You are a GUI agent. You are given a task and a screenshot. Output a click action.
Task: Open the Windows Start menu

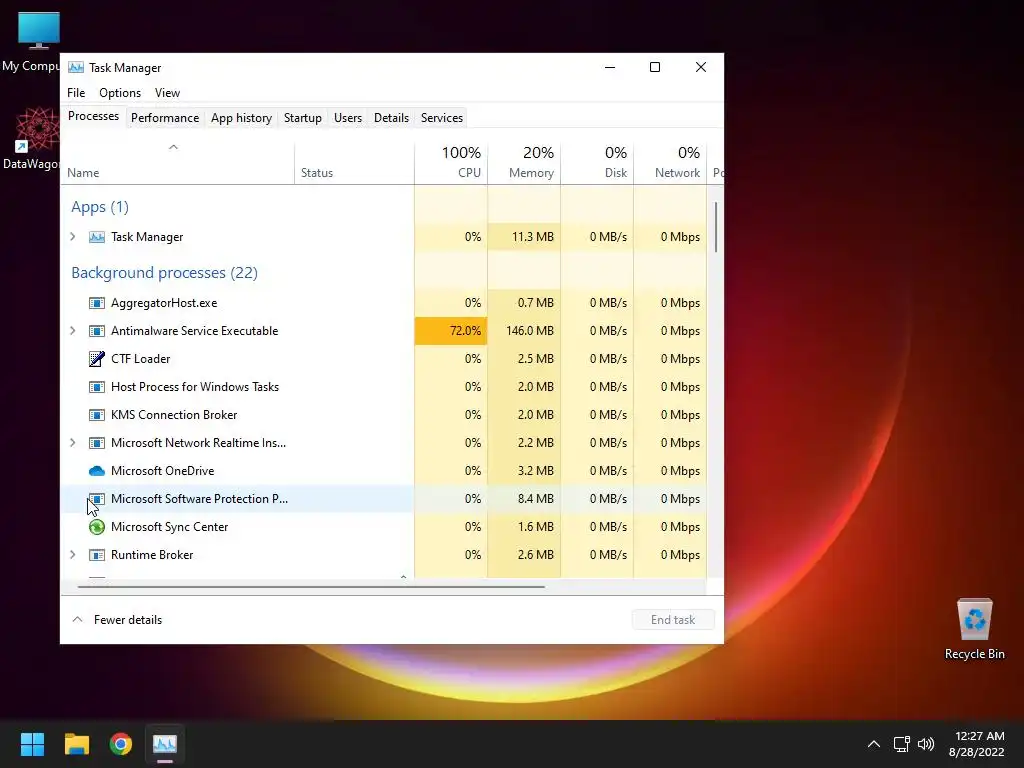pyautogui.click(x=32, y=744)
